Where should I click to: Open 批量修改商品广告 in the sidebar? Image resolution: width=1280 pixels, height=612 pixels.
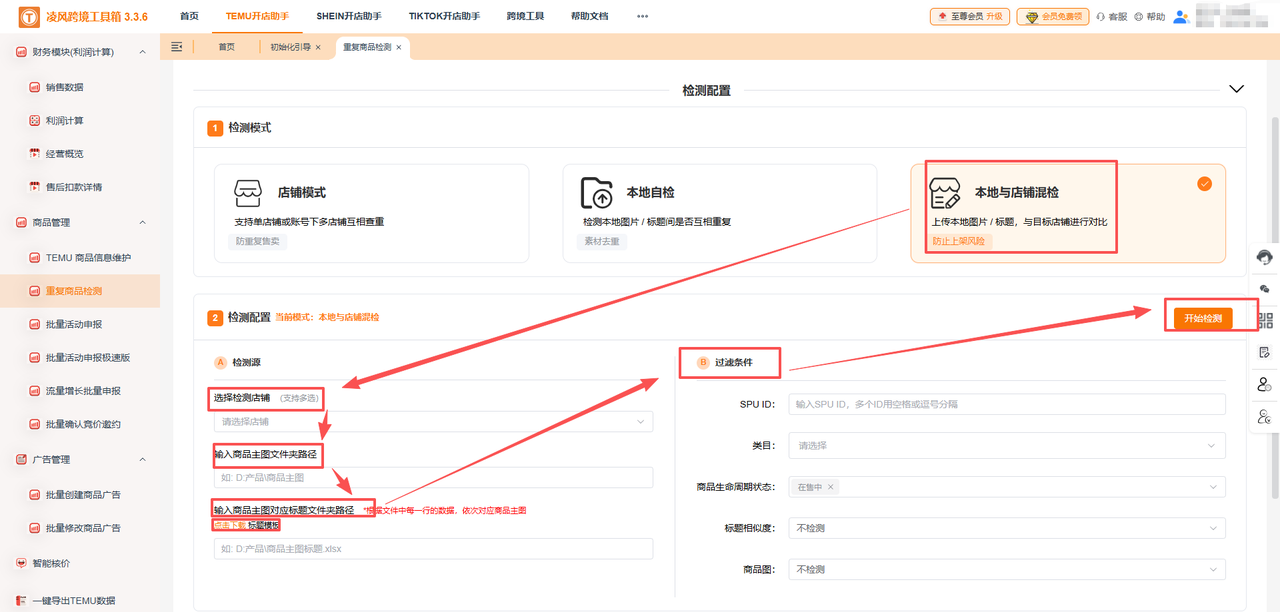(83, 527)
